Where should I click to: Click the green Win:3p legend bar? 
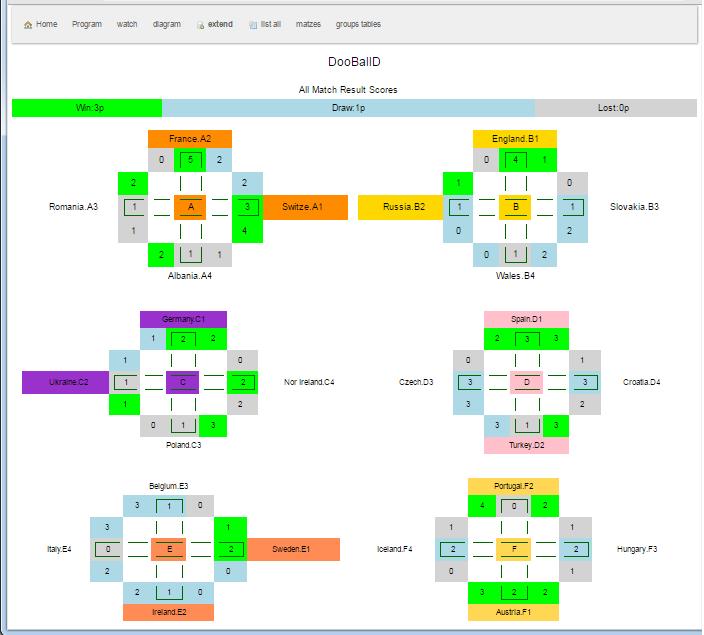coord(87,108)
